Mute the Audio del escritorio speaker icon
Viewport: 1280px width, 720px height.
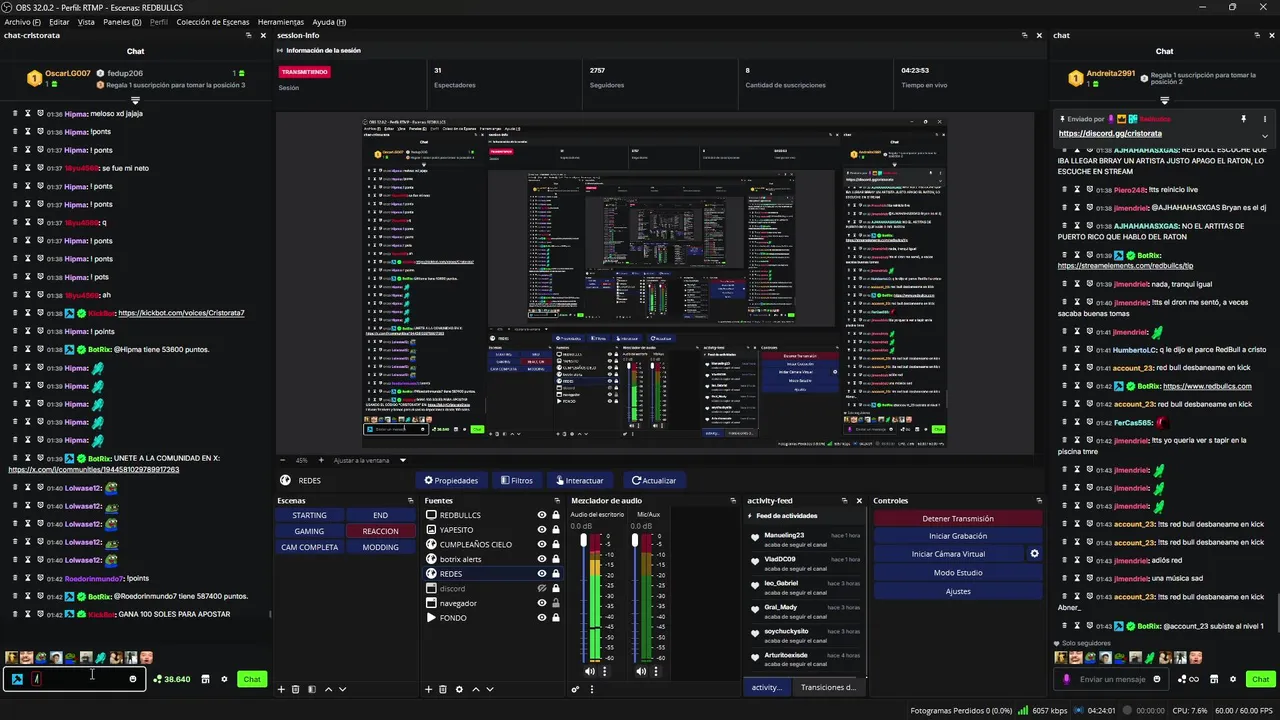point(590,671)
